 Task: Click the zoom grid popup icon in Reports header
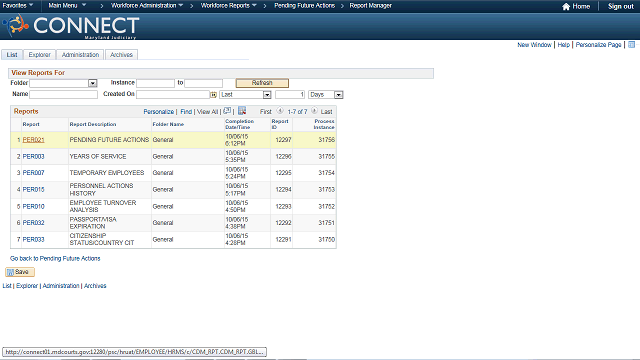[x=227, y=111]
